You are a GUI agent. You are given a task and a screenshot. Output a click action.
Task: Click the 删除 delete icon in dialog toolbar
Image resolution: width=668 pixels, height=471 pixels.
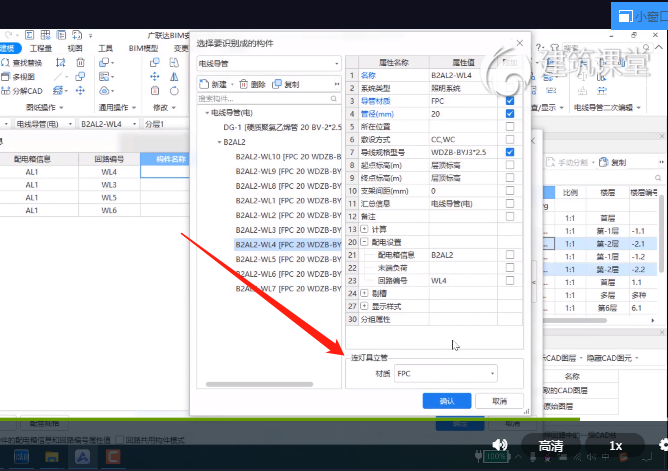click(243, 84)
